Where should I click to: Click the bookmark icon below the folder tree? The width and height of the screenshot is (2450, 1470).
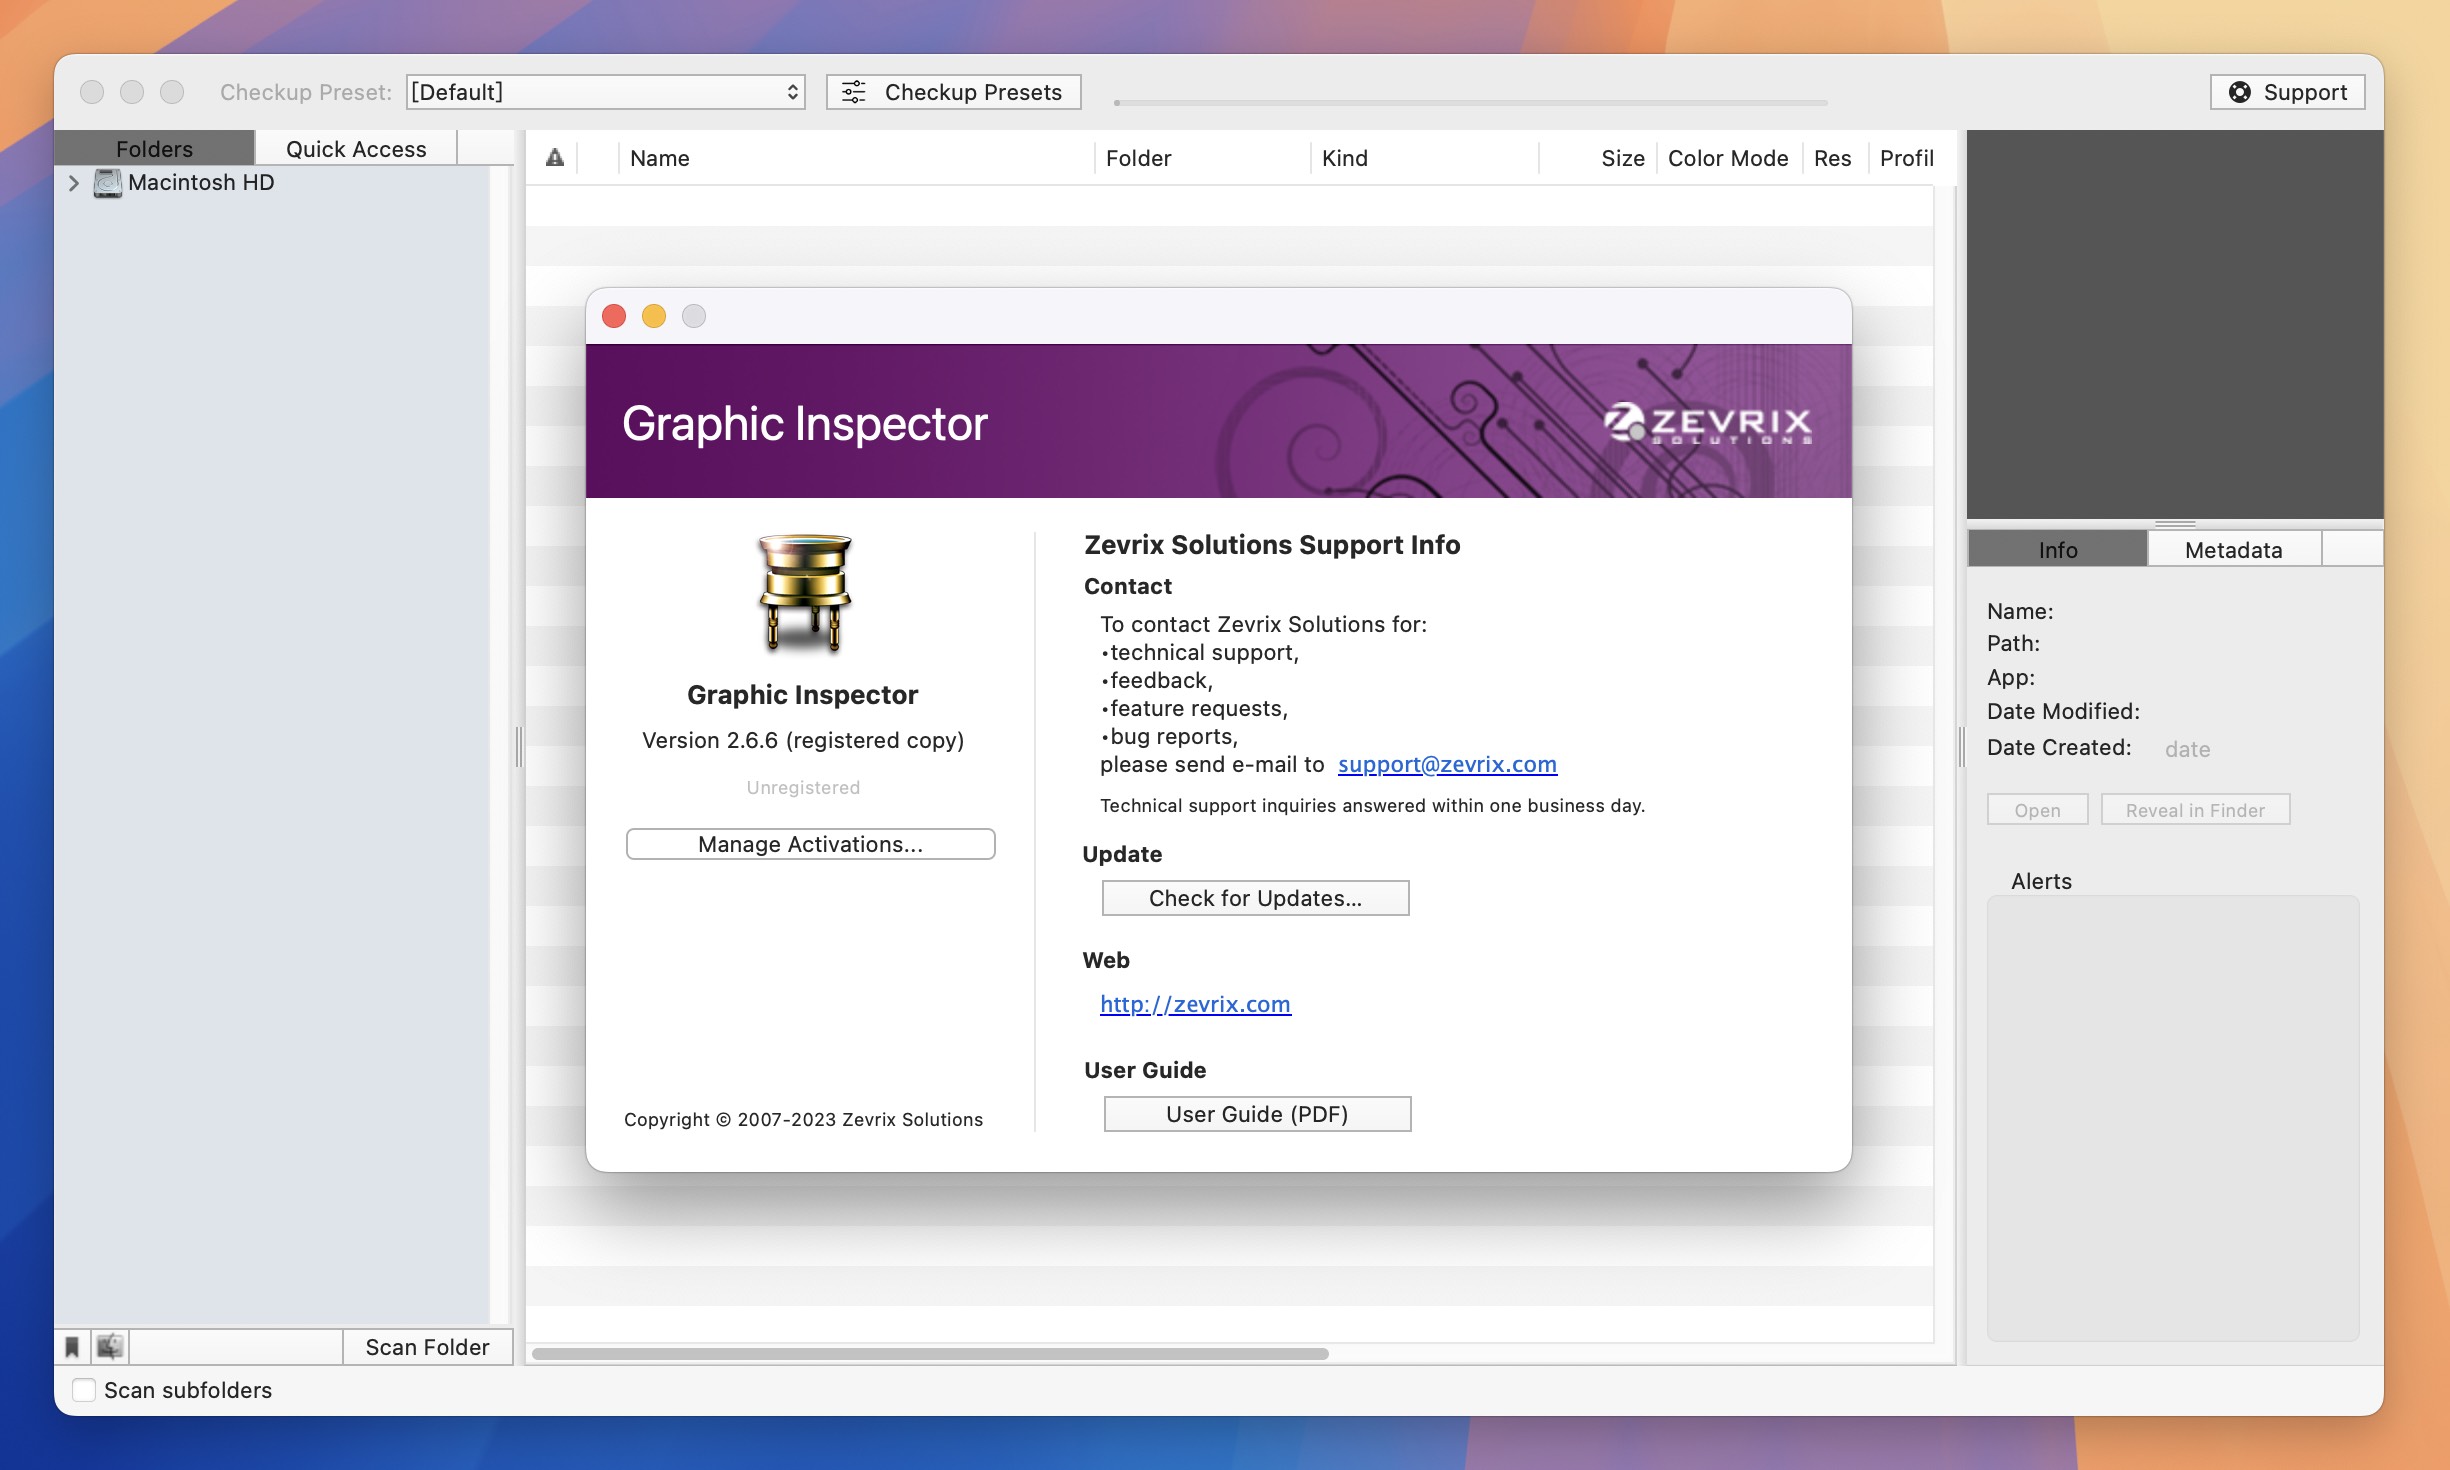coord(73,1346)
